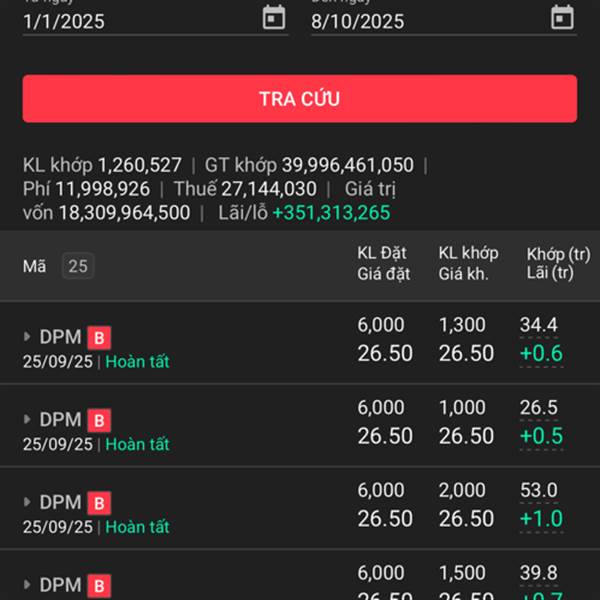
Task: Click the +0.6 profit value link
Action: tap(541, 354)
